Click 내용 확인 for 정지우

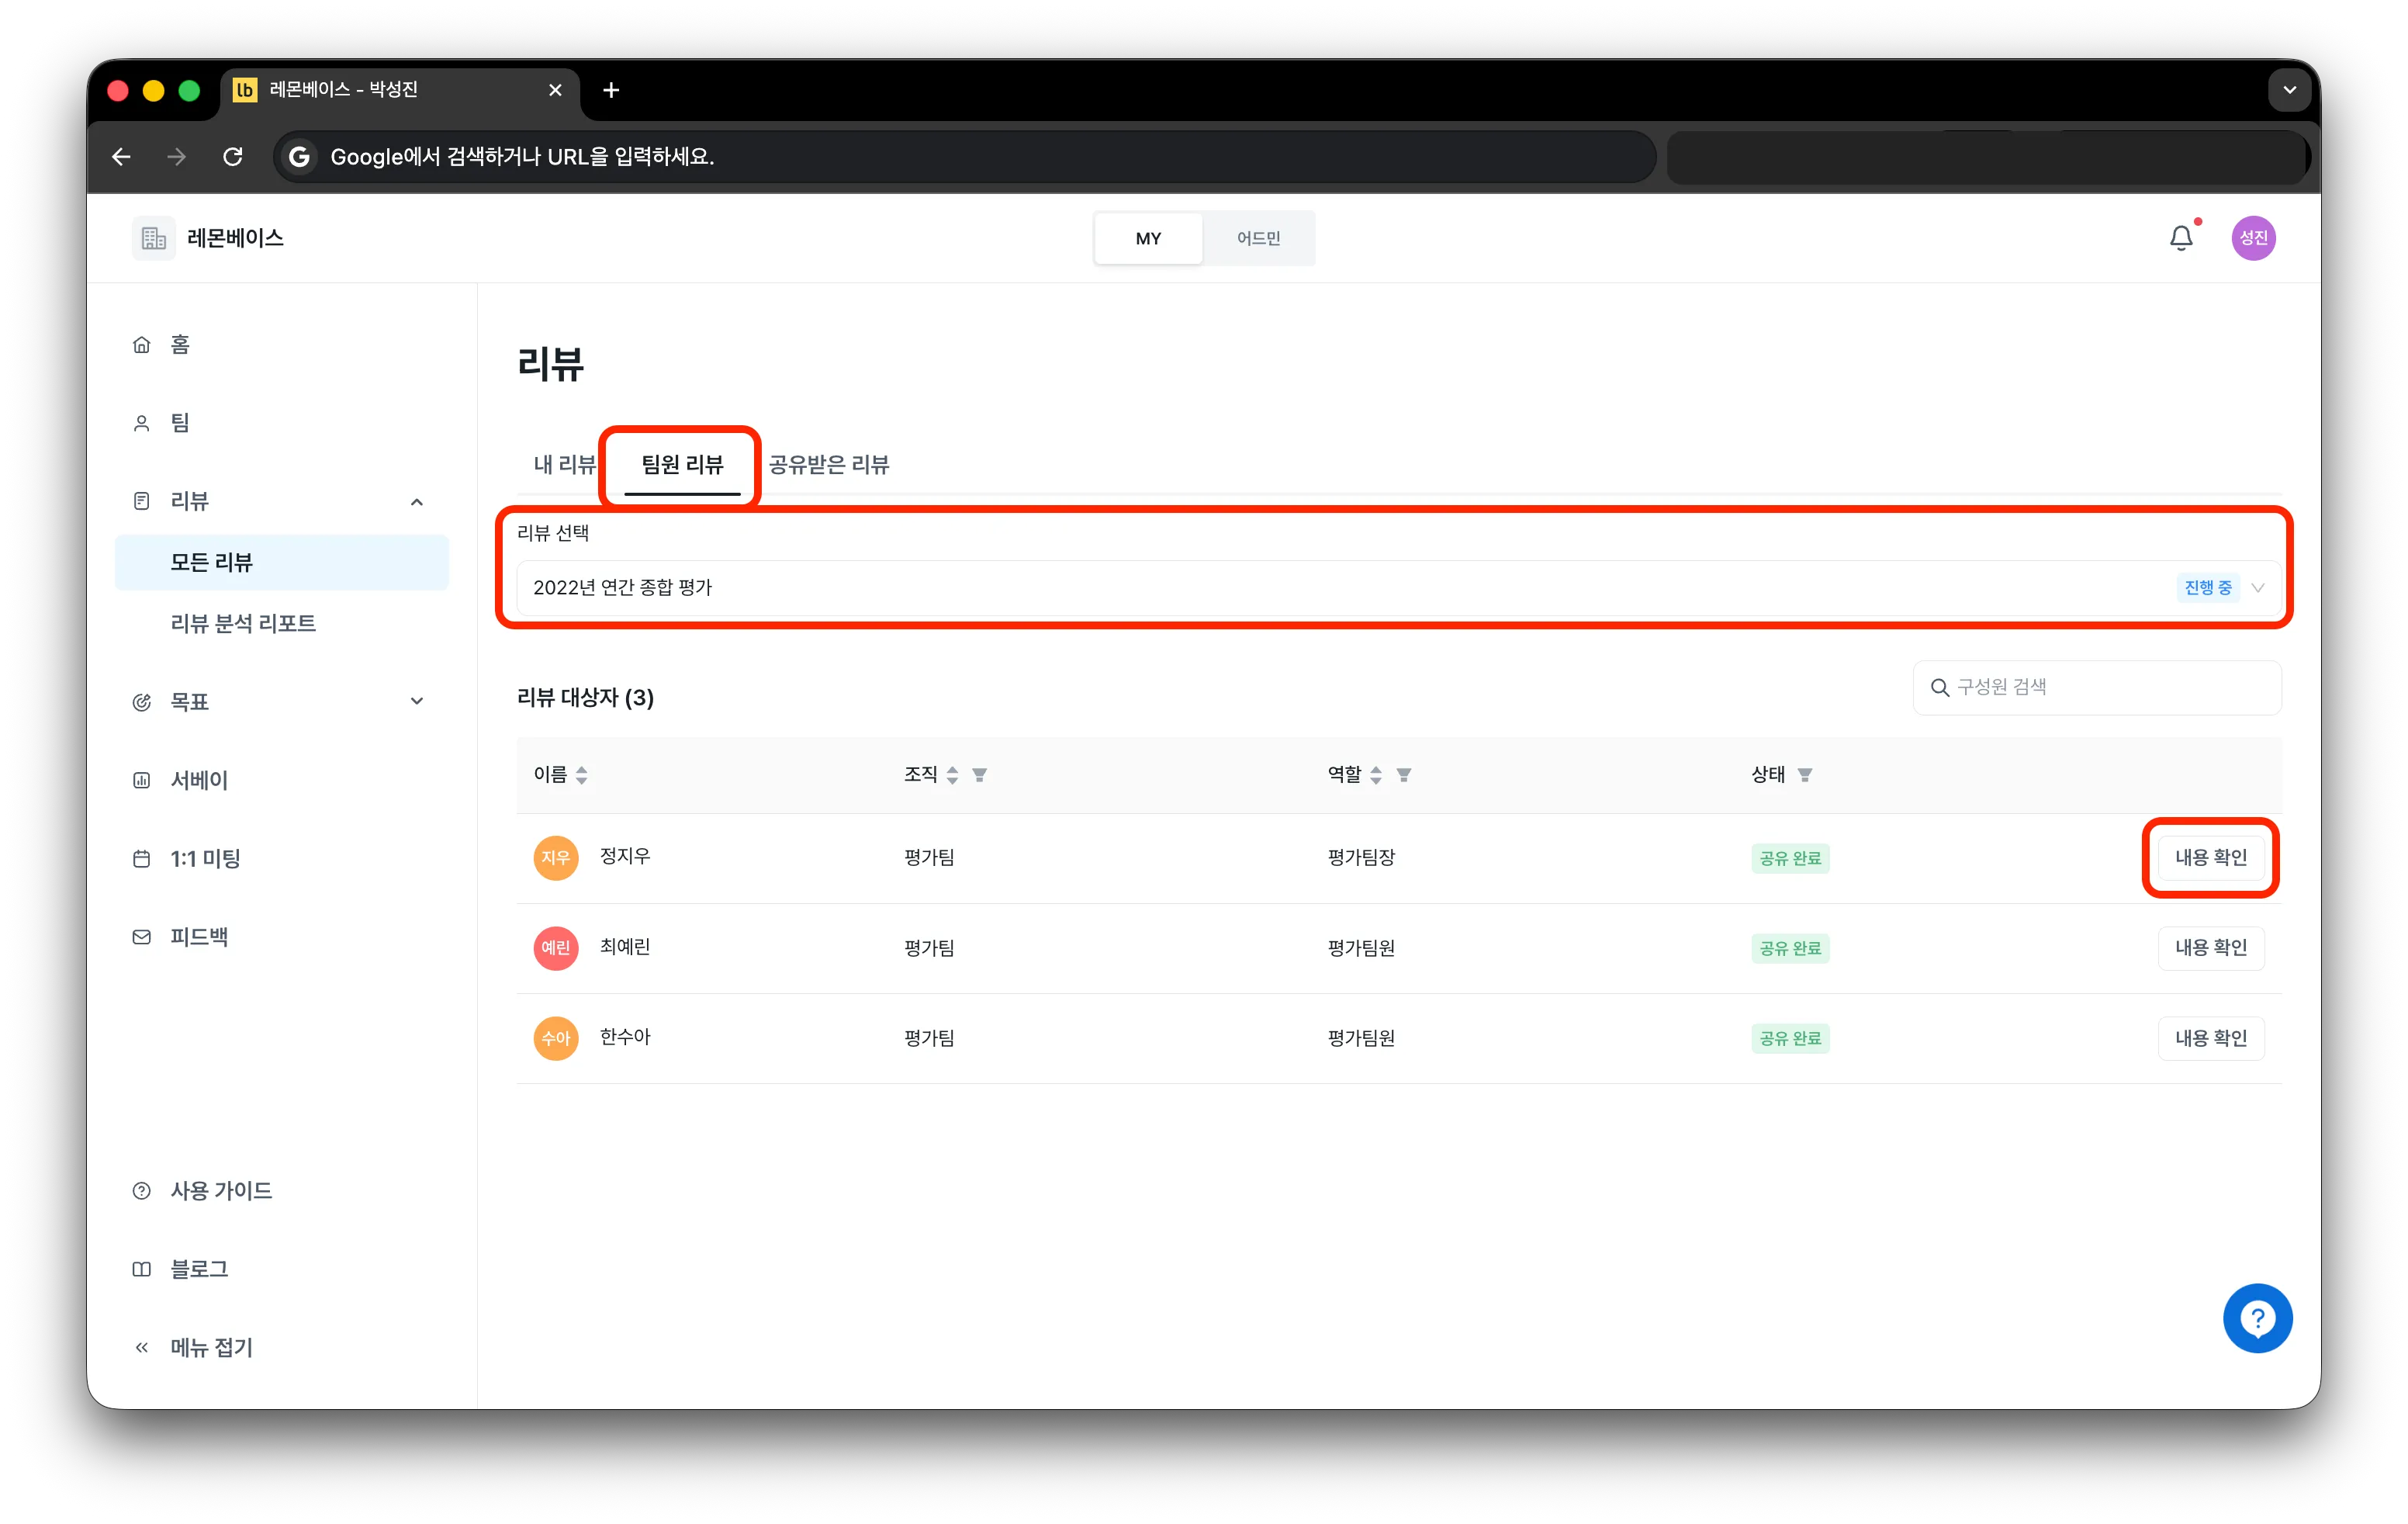2211,858
